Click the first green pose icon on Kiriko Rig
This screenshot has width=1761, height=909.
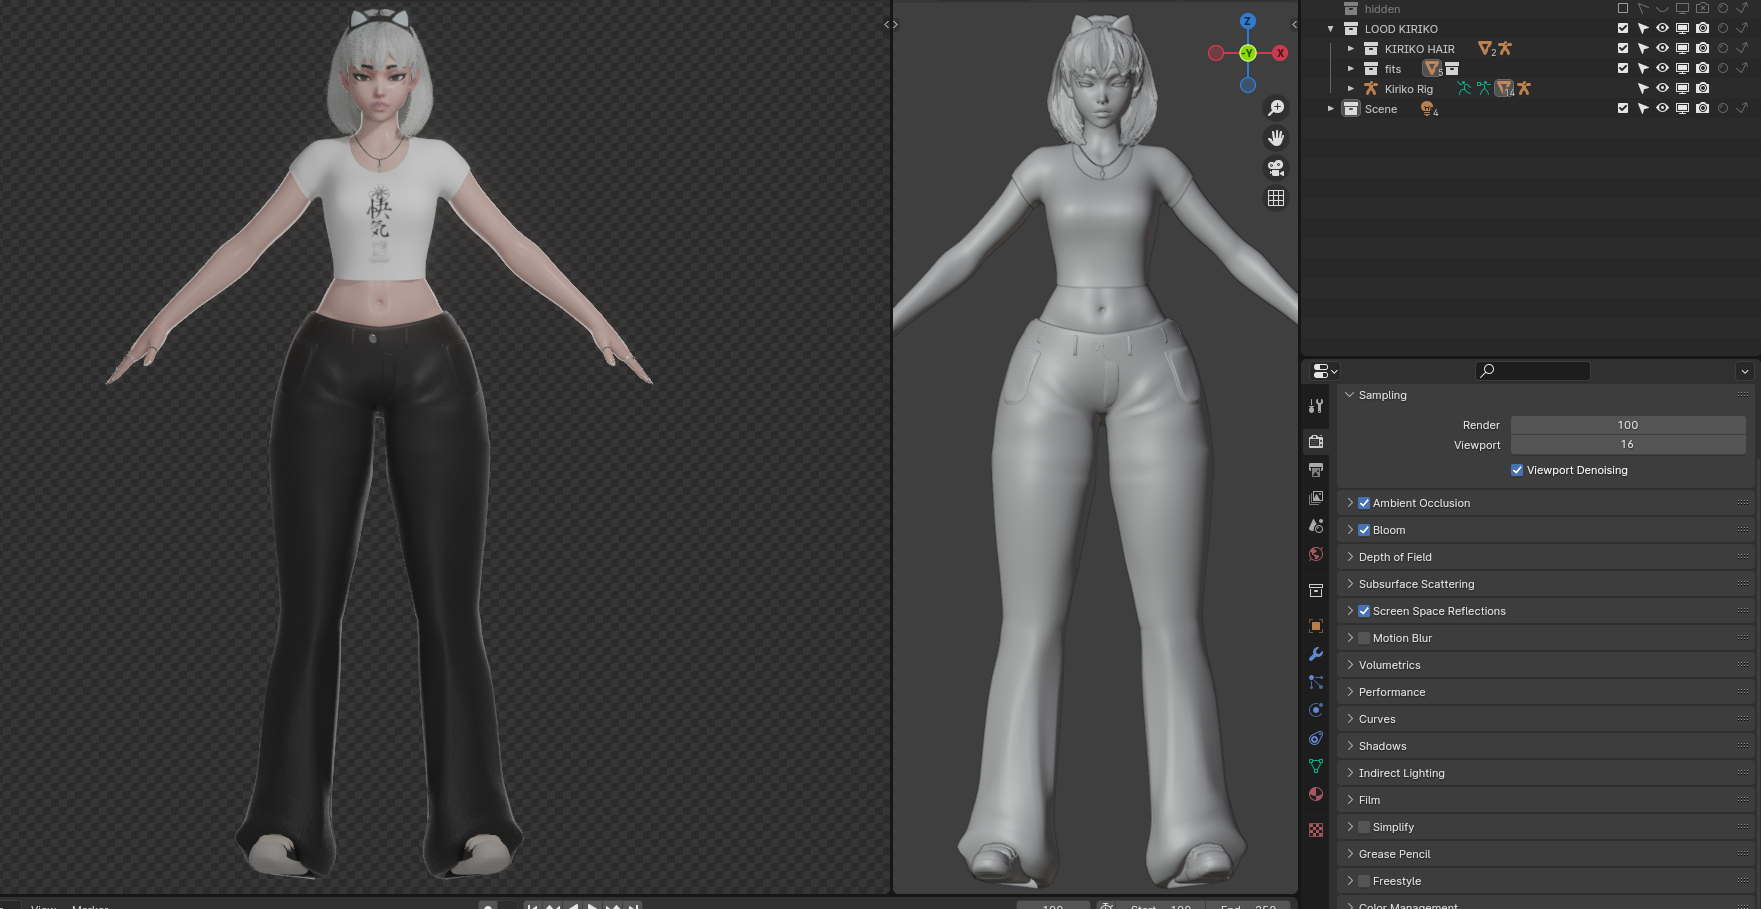(x=1464, y=88)
